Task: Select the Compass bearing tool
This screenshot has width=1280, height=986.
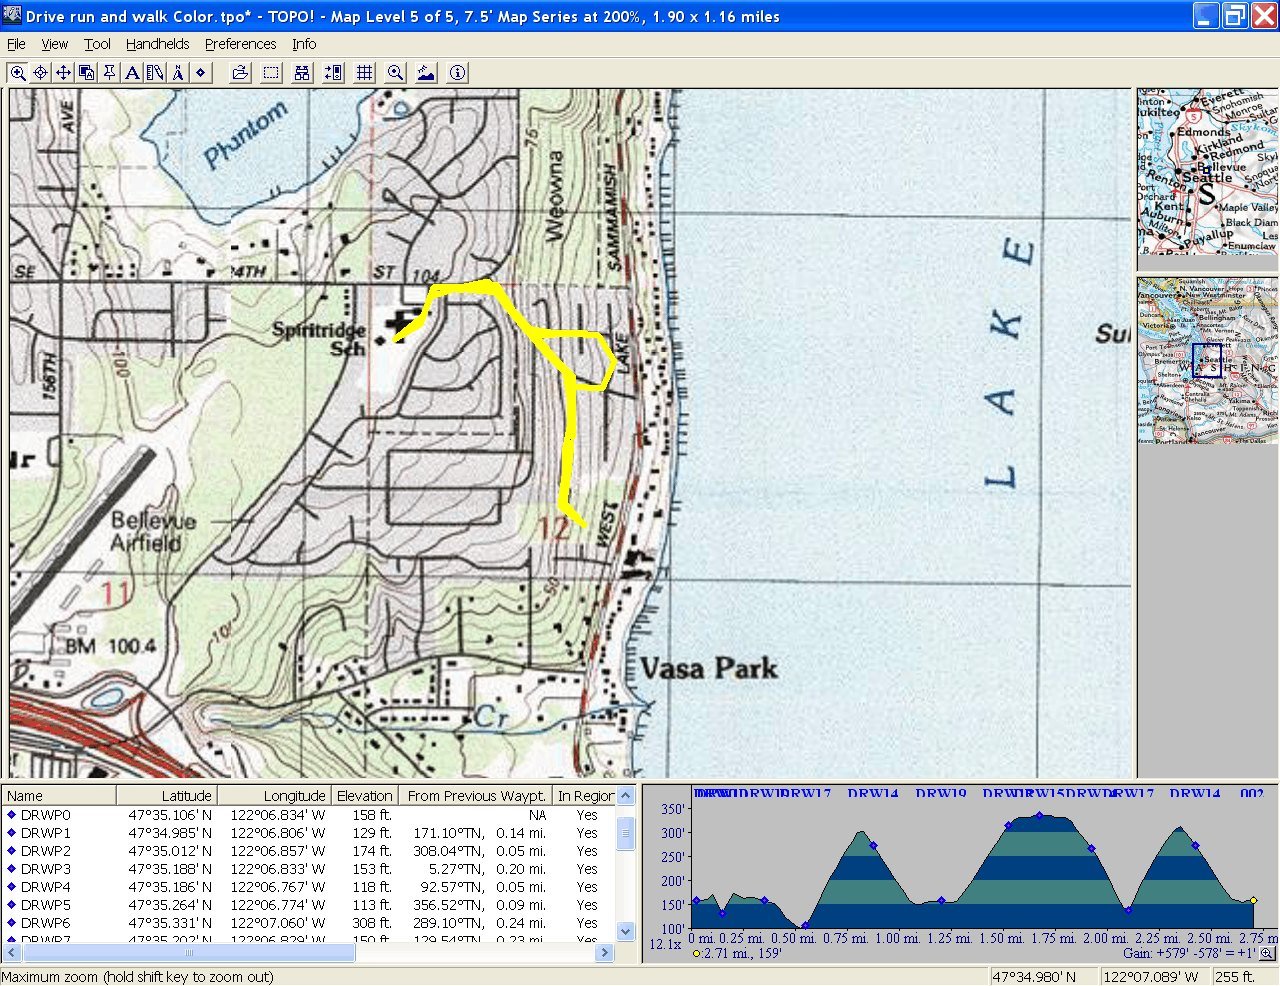Action: point(178,73)
